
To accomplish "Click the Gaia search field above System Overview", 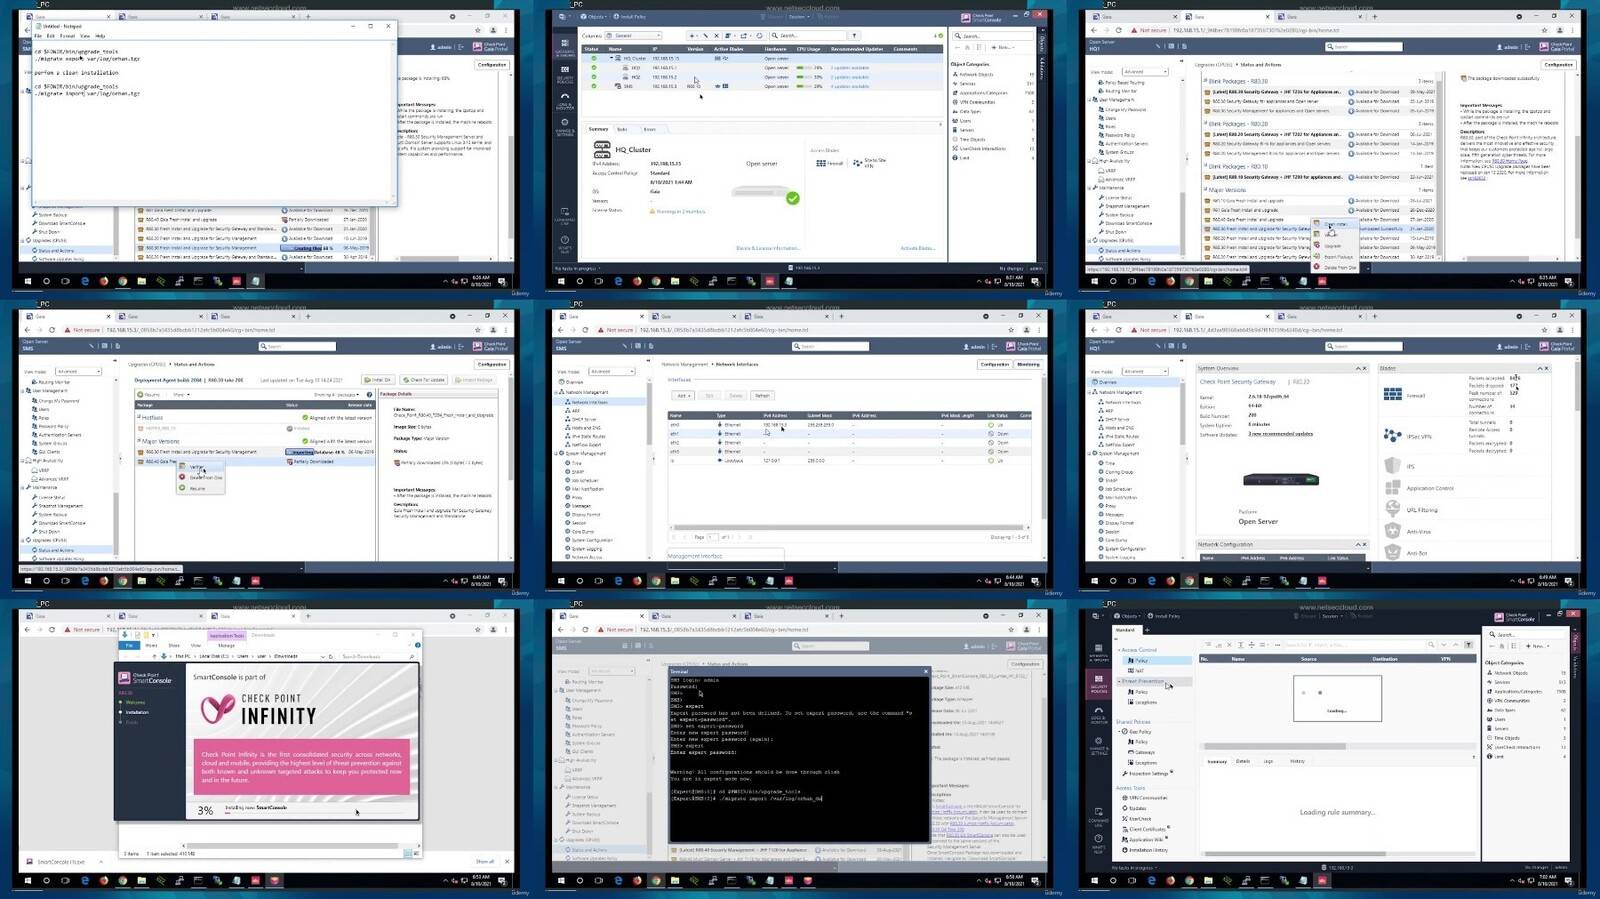I will point(1365,347).
